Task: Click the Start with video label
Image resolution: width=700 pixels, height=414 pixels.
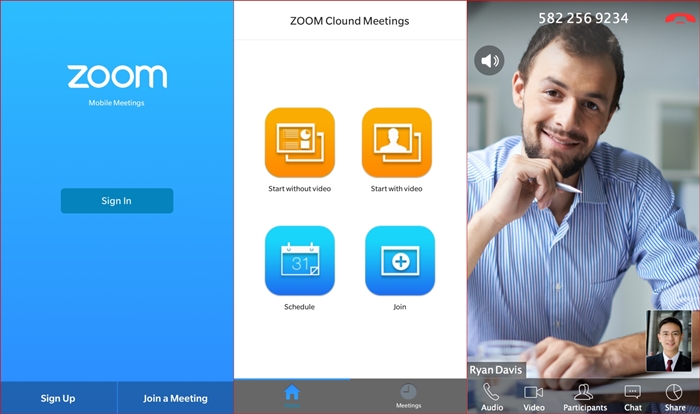Action: coord(396,188)
